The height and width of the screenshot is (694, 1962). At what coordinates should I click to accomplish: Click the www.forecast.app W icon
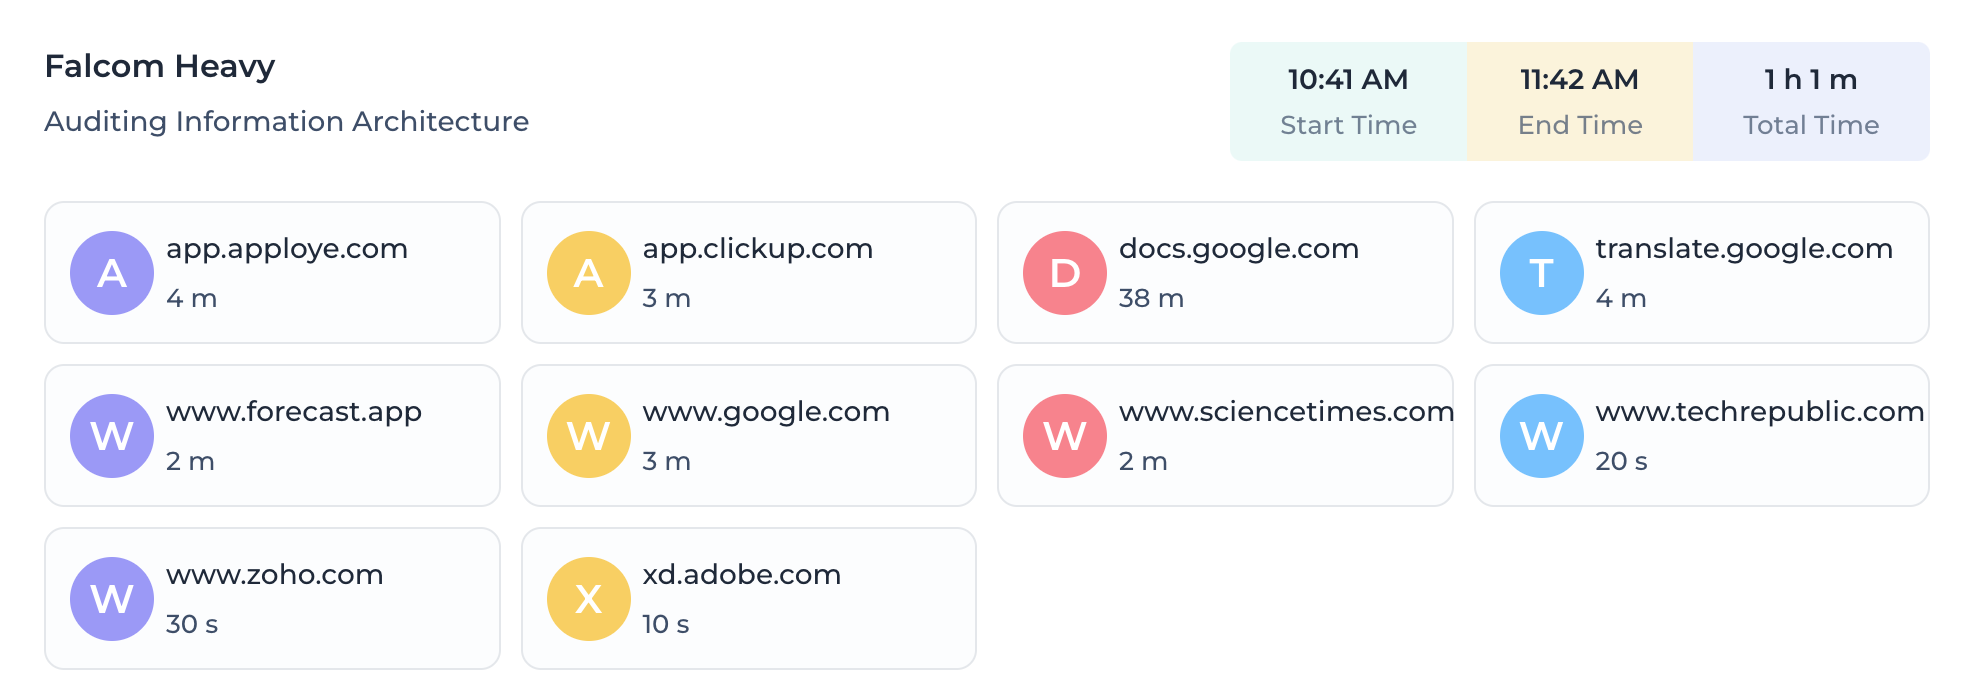click(112, 435)
